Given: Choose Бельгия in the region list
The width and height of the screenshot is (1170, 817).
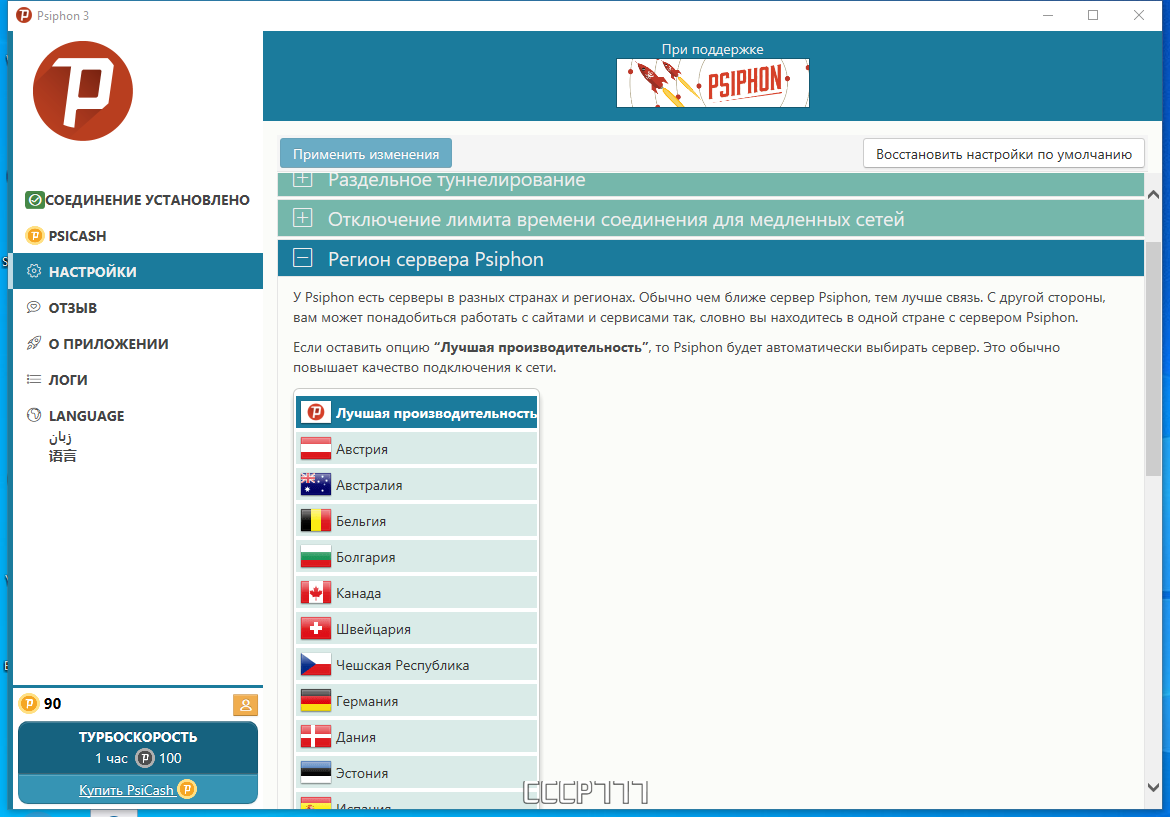Looking at the screenshot, I should [417, 521].
